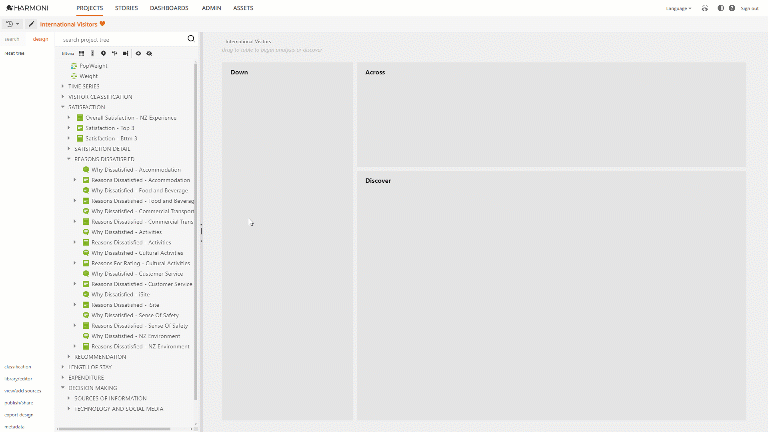The image size is (768, 432).
Task: Click the Sign out link
Action: pos(749,8)
